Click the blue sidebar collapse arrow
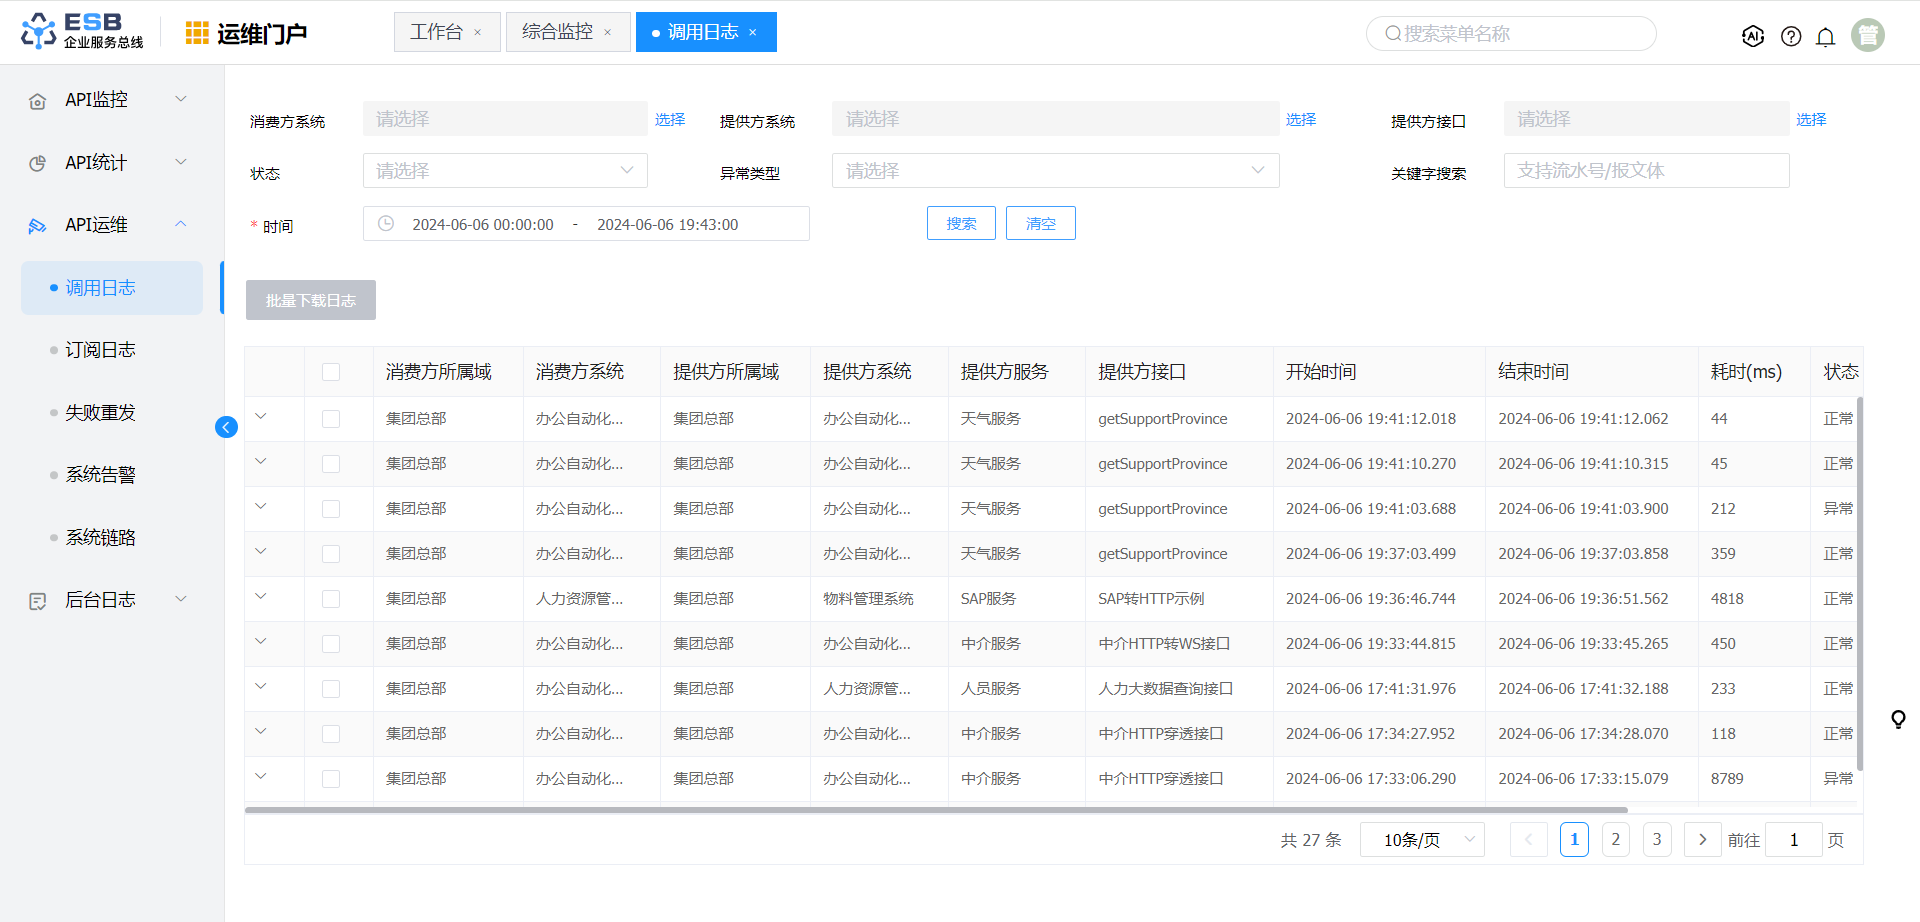Screen dimensions: 1920x922 (x=226, y=427)
